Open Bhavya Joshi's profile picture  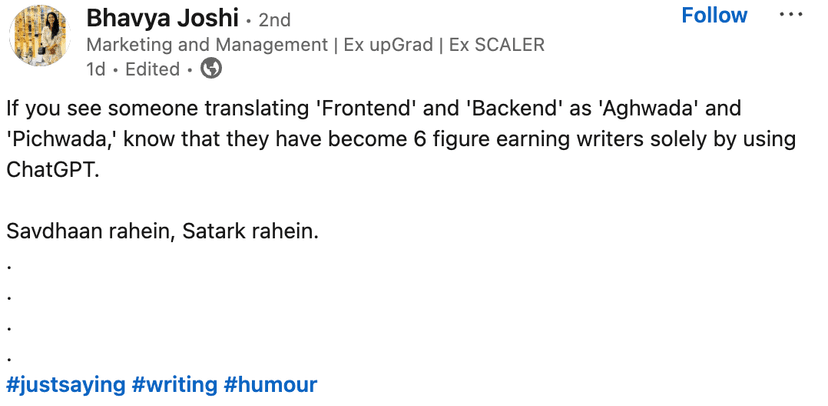(x=38, y=40)
